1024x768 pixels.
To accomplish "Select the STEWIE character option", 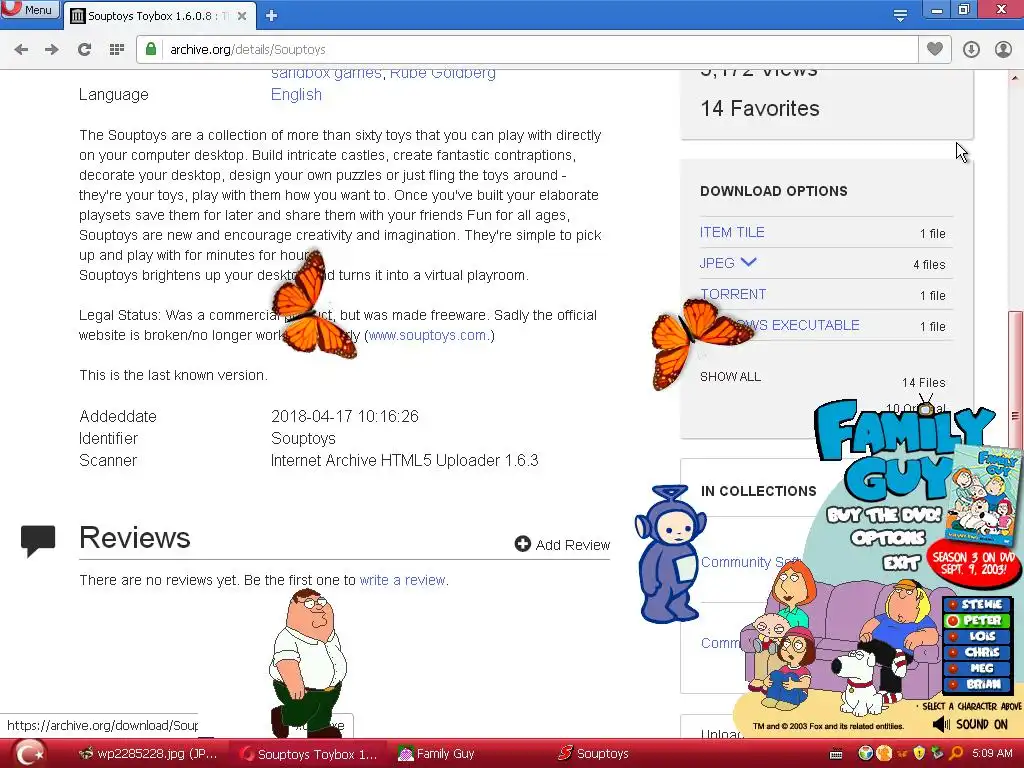I will [x=977, y=604].
